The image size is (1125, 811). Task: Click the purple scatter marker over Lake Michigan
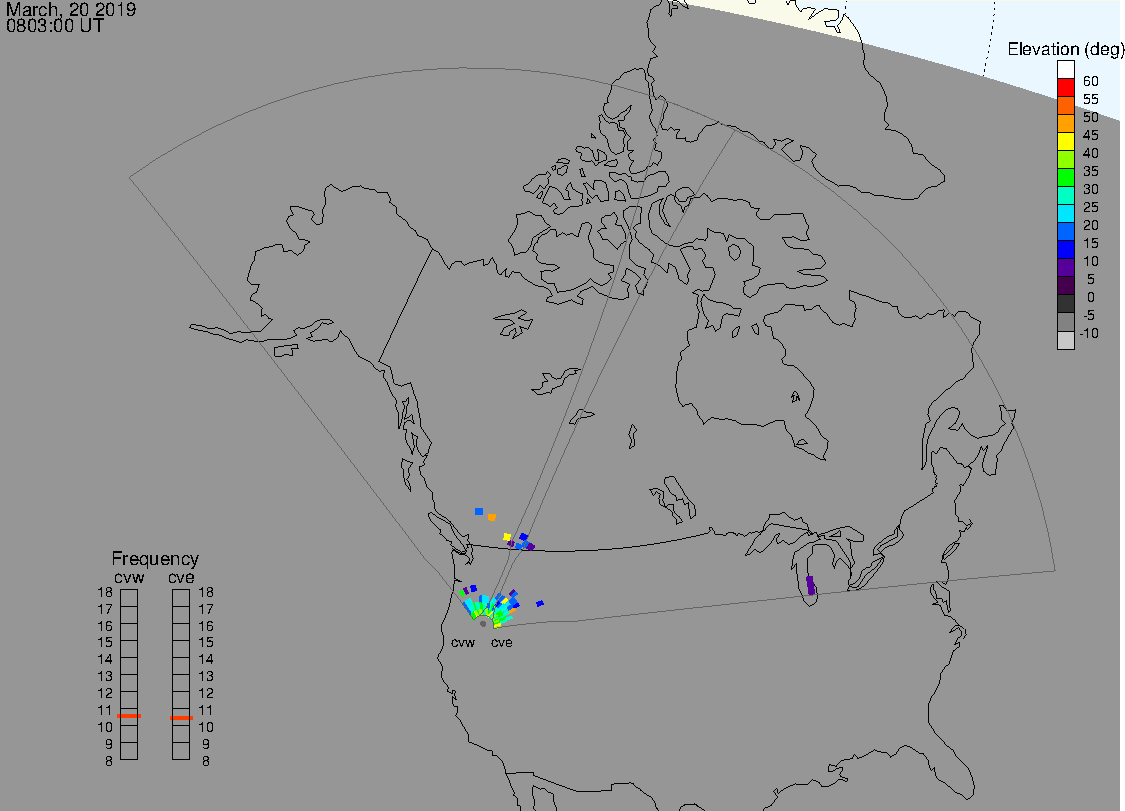[811, 585]
